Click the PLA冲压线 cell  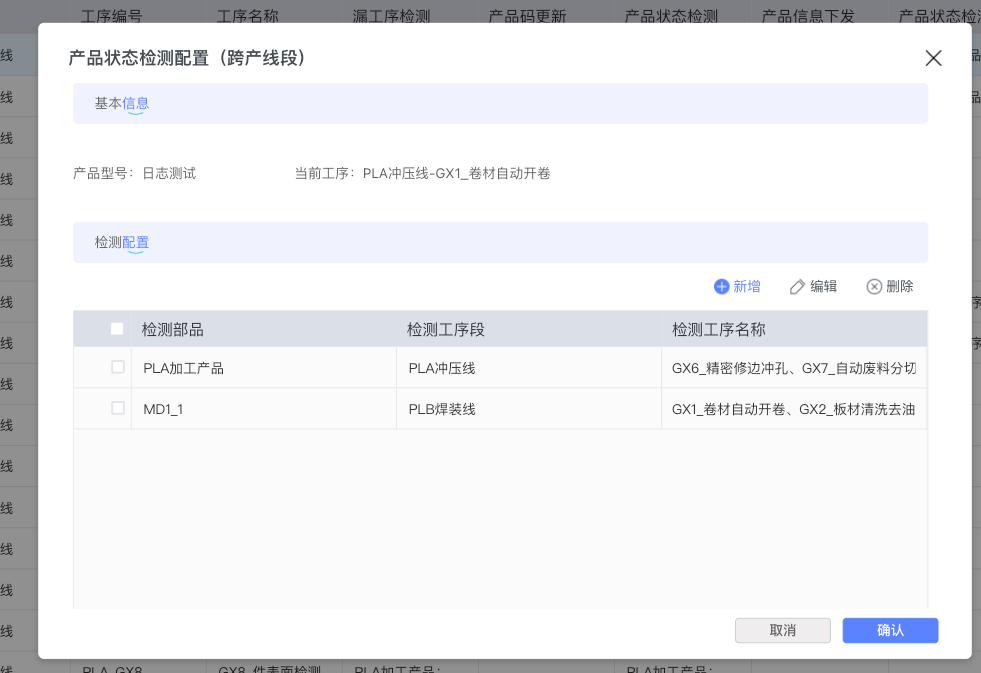(442, 368)
